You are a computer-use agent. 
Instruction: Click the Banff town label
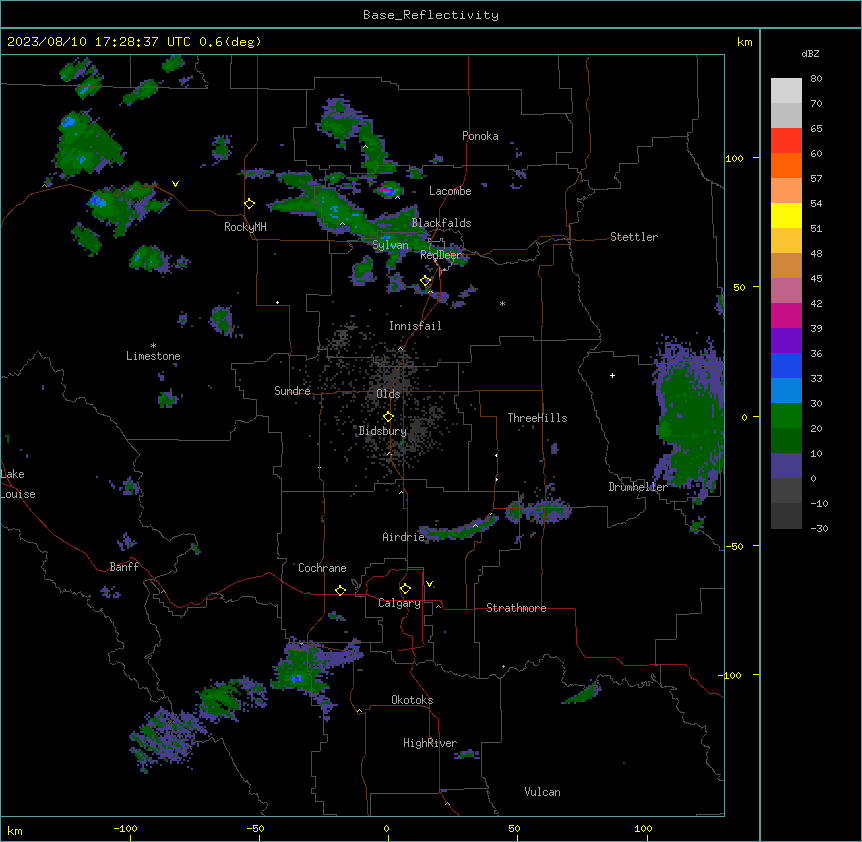[124, 567]
